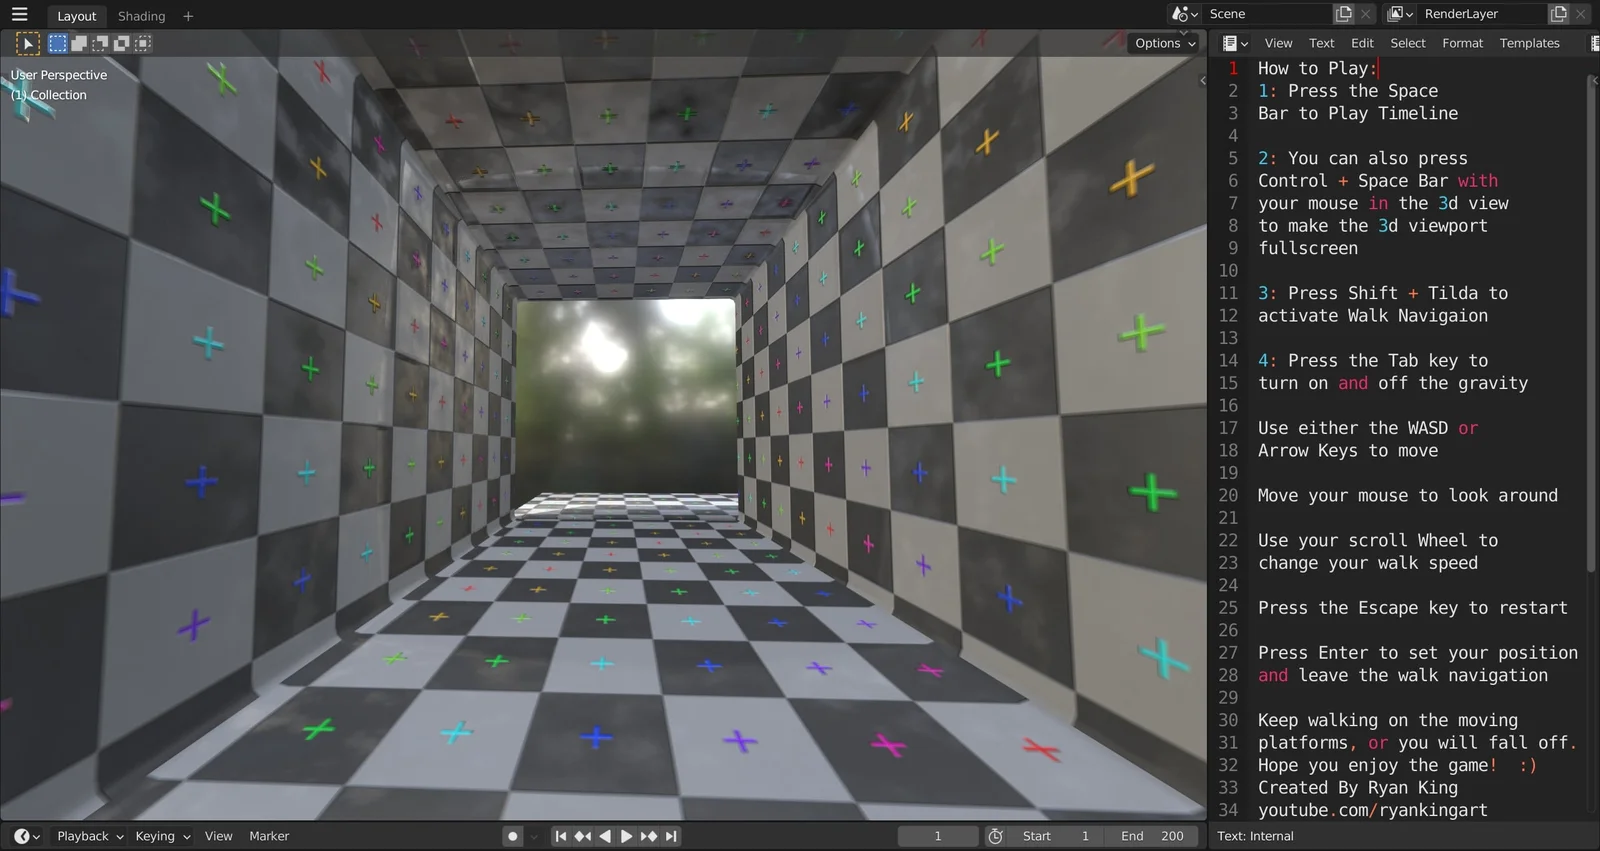Click the 'How to Play:' text line
The height and width of the screenshot is (851, 1600).
click(x=1317, y=68)
